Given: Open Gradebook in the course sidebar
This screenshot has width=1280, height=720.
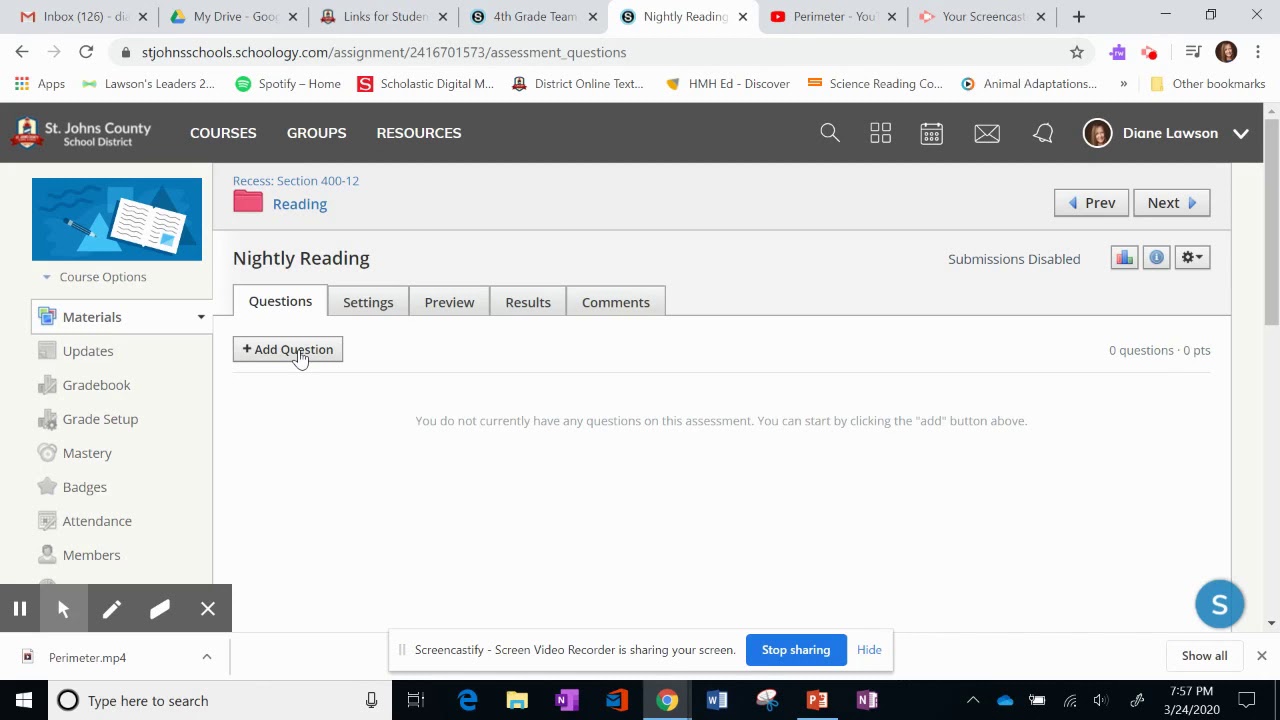Looking at the screenshot, I should pos(96,385).
